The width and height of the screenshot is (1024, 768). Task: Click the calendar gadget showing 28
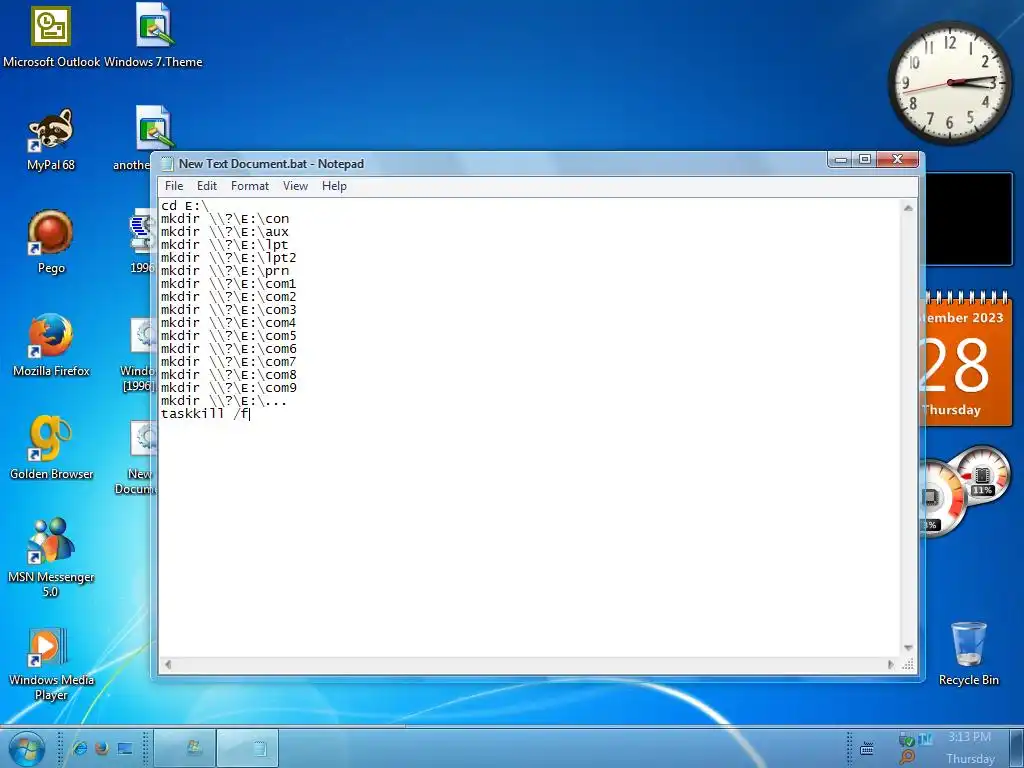click(x=965, y=358)
